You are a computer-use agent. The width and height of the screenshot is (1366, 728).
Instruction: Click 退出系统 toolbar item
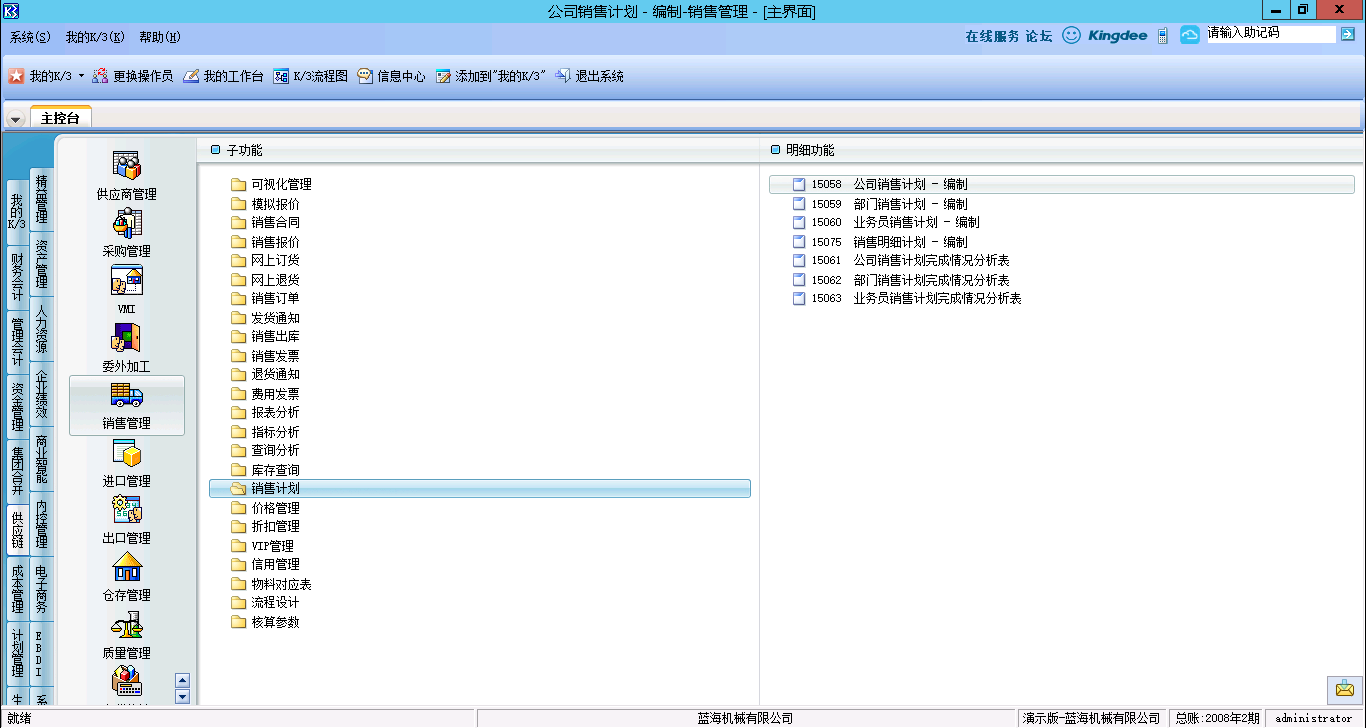[x=589, y=76]
